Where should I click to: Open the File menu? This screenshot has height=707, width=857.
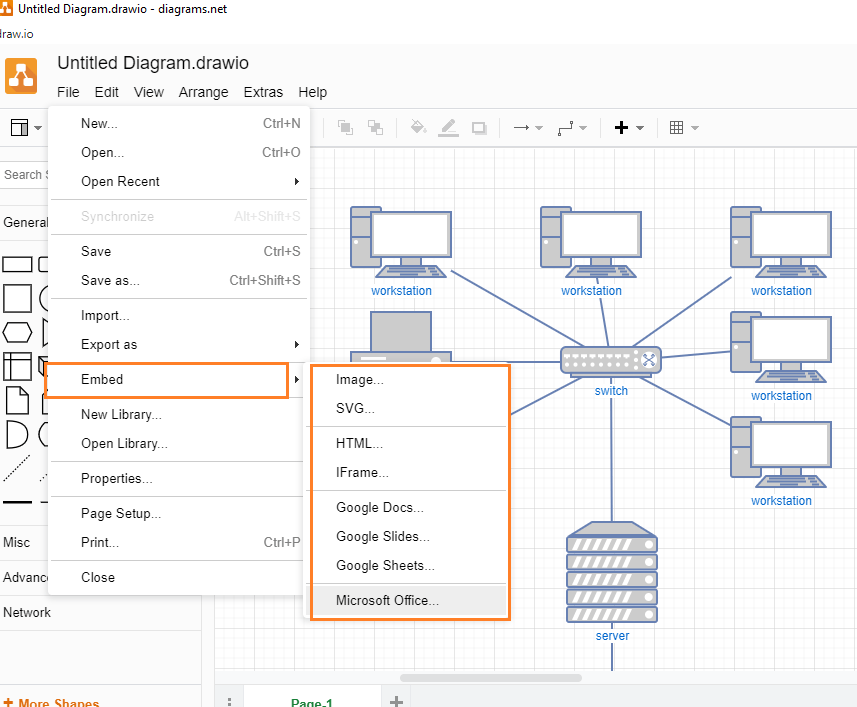[68, 92]
